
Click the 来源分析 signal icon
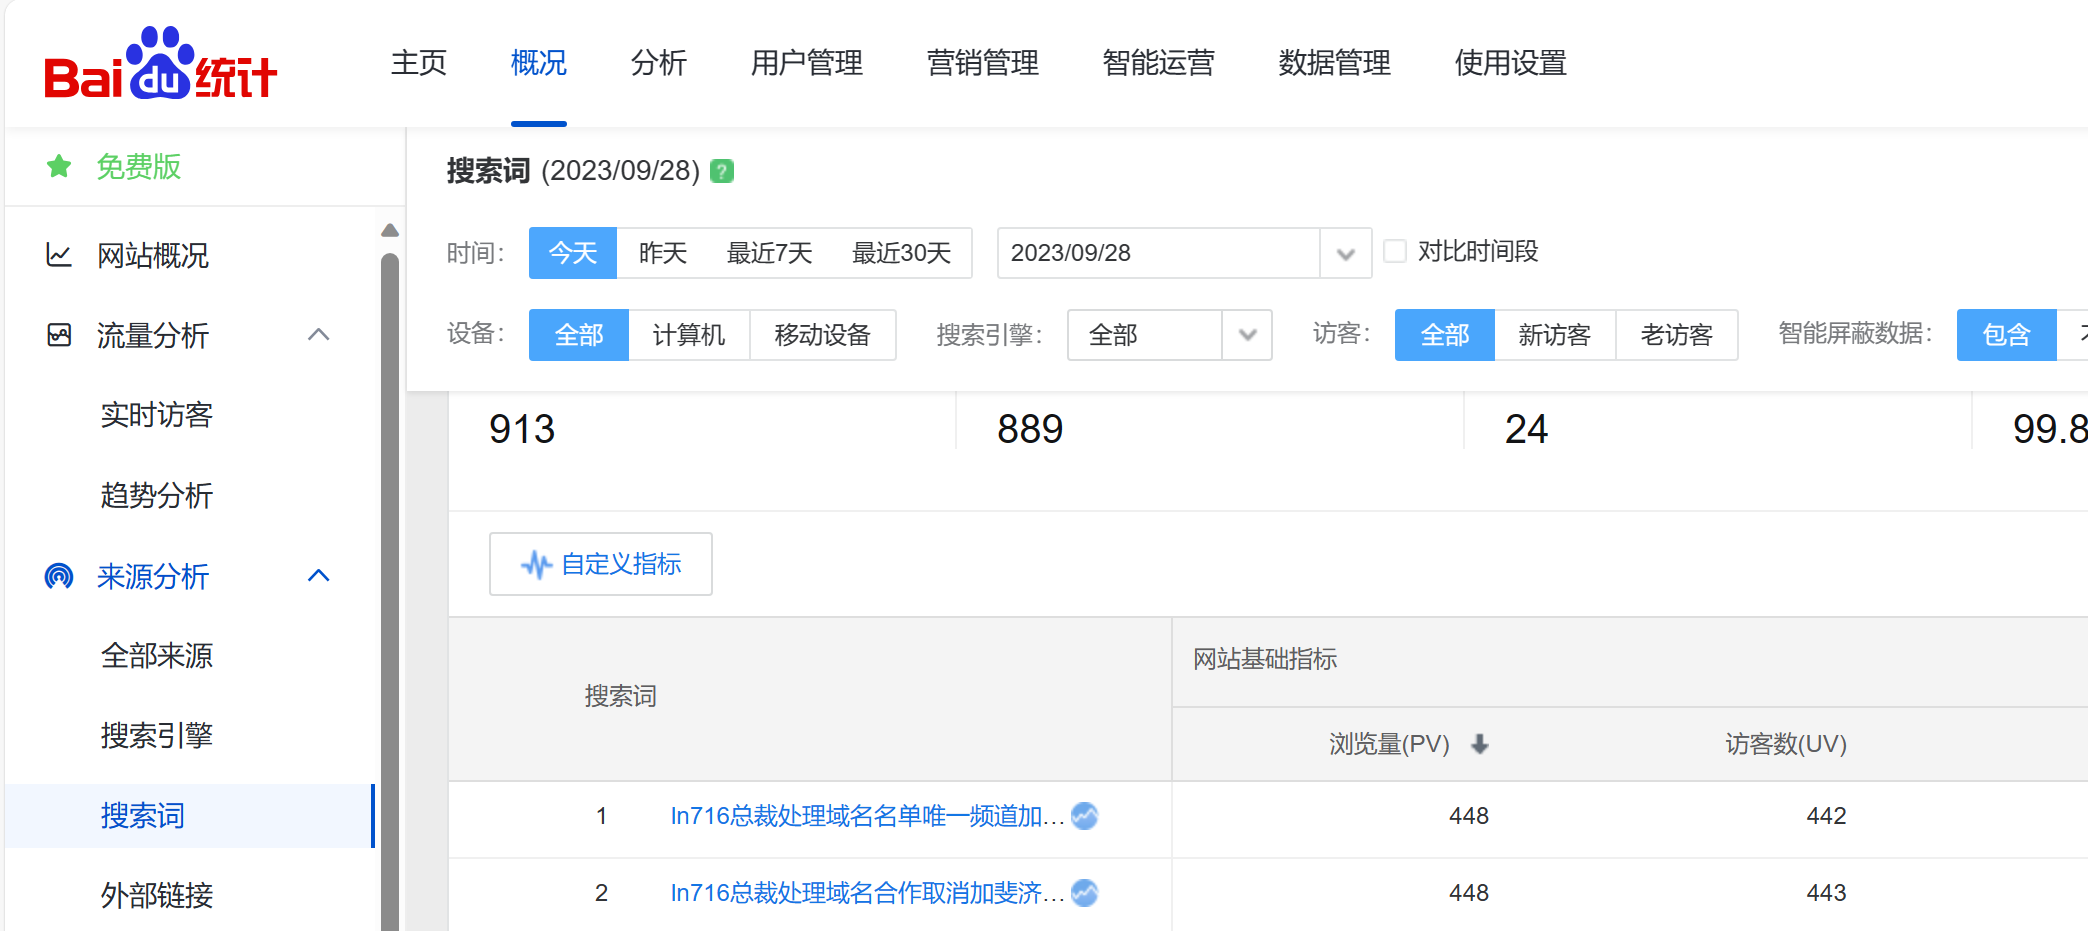pos(59,576)
